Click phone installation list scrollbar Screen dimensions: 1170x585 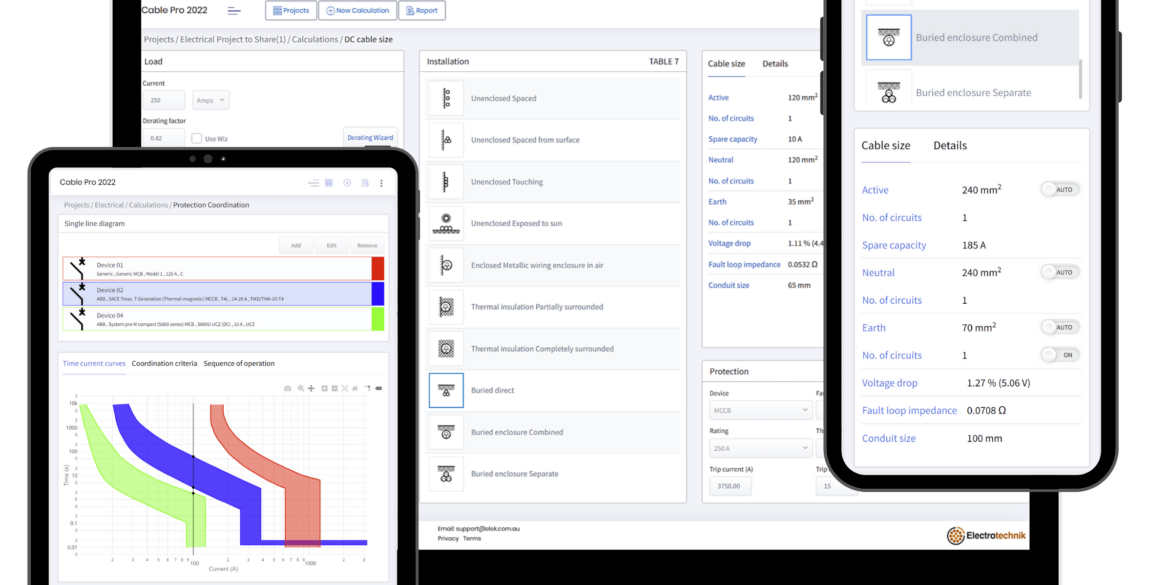[x=1080, y=80]
